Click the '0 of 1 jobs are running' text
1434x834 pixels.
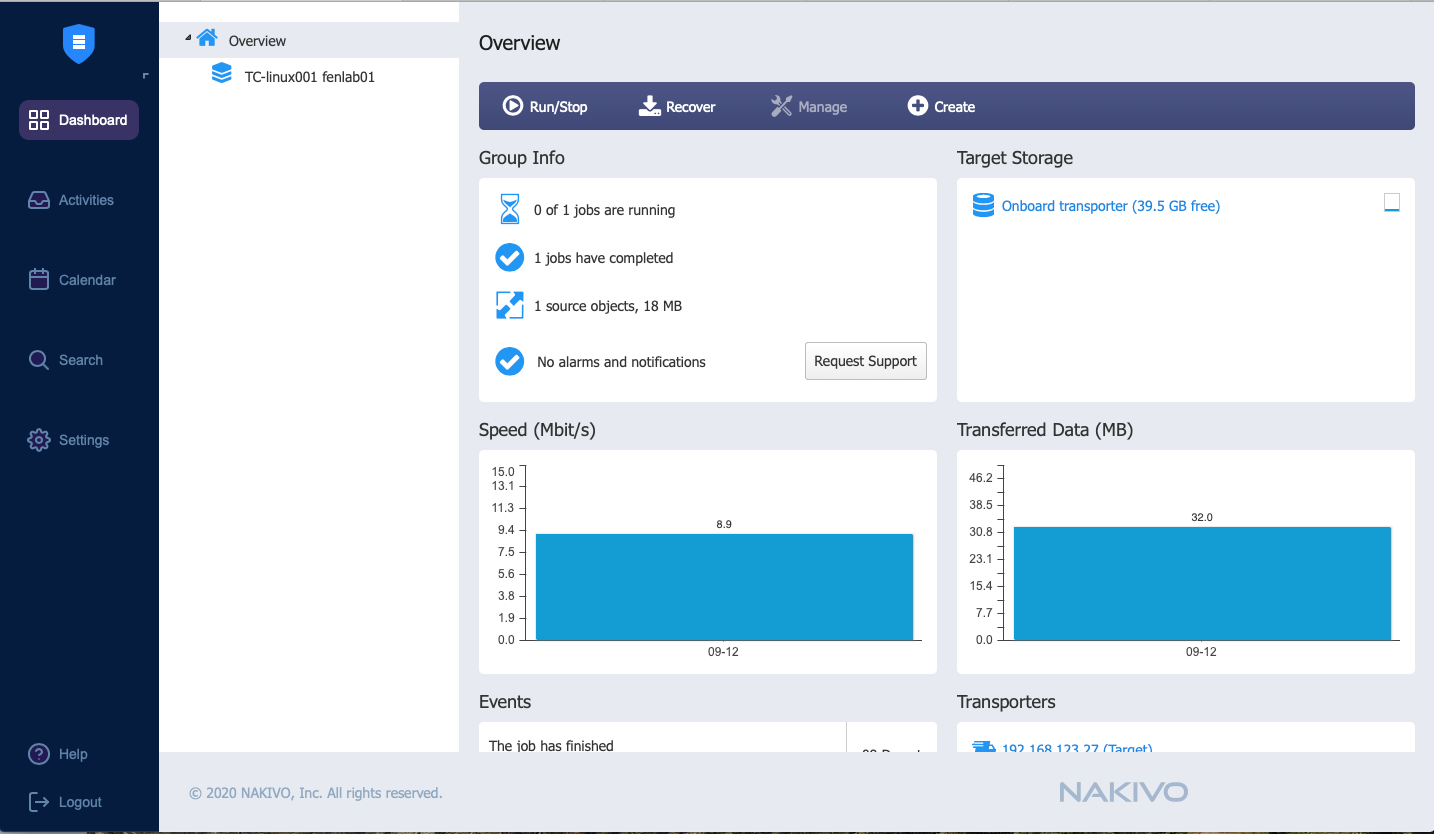tap(604, 211)
